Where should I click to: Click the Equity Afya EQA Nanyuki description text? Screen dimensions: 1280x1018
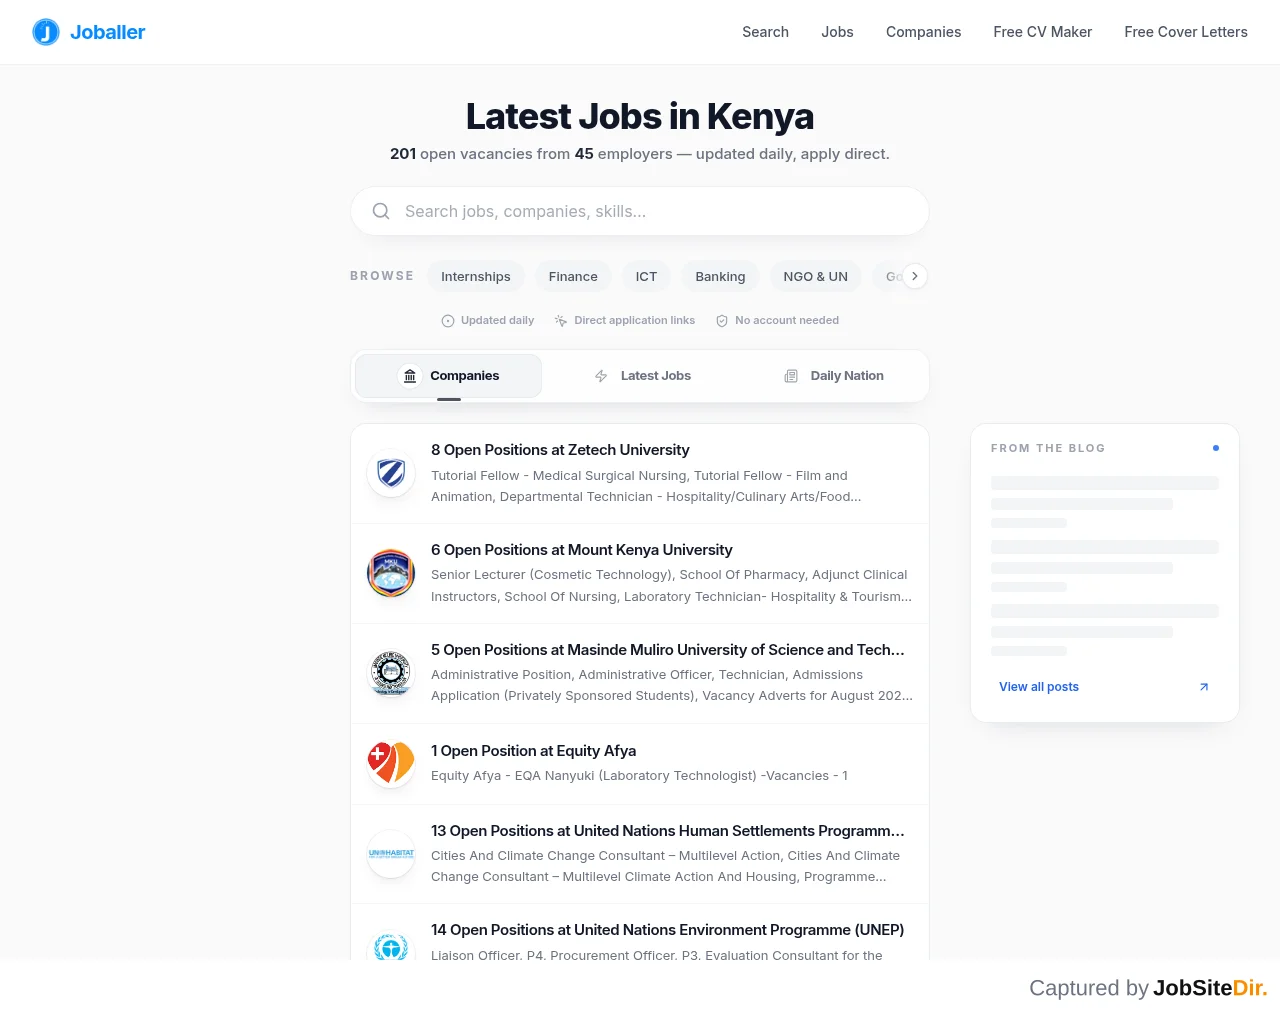pos(639,776)
